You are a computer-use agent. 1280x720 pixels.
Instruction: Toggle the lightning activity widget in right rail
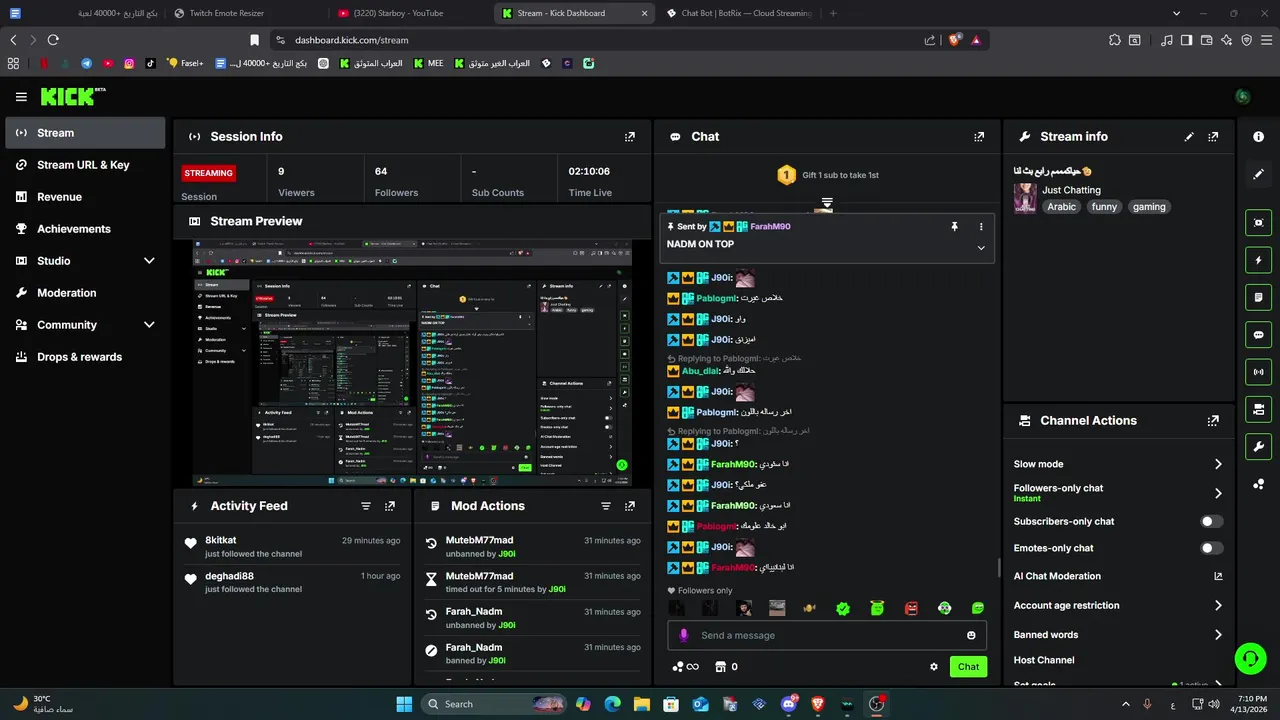1258,261
